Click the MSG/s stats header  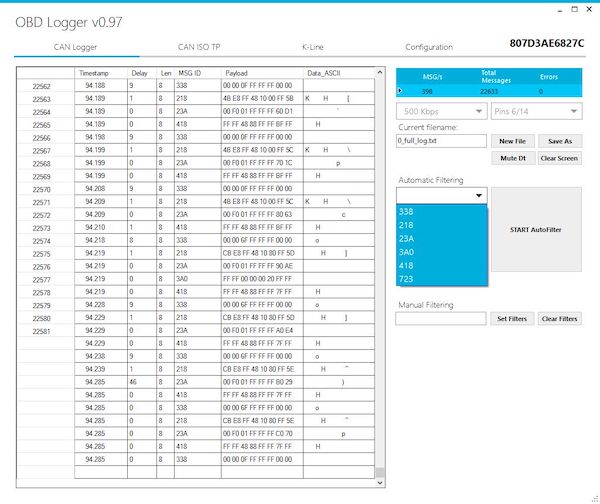point(432,77)
